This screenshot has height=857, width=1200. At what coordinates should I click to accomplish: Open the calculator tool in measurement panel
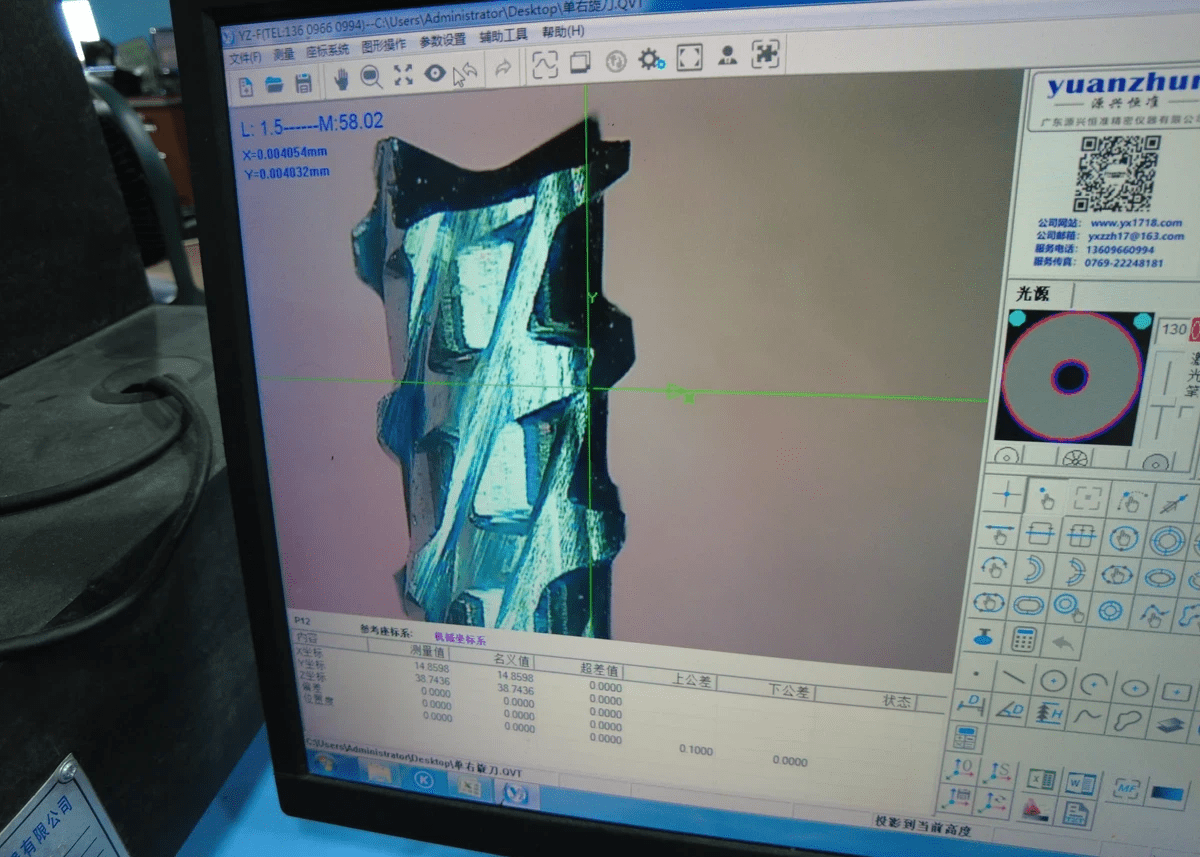click(1024, 639)
